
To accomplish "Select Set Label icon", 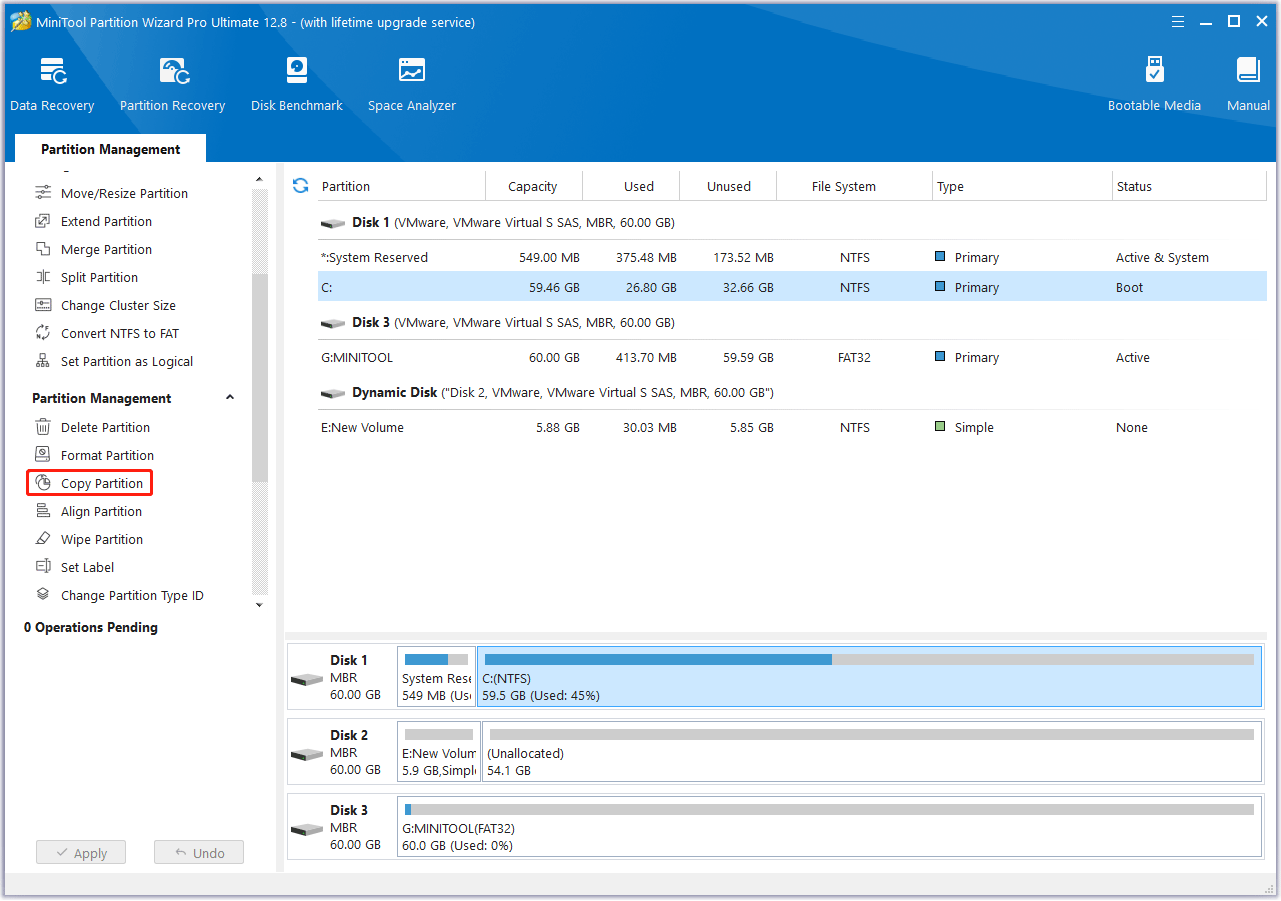I will (x=43, y=567).
